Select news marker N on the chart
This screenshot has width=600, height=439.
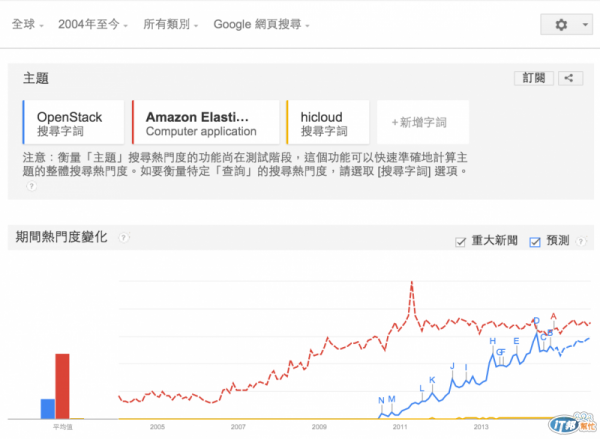(x=381, y=400)
